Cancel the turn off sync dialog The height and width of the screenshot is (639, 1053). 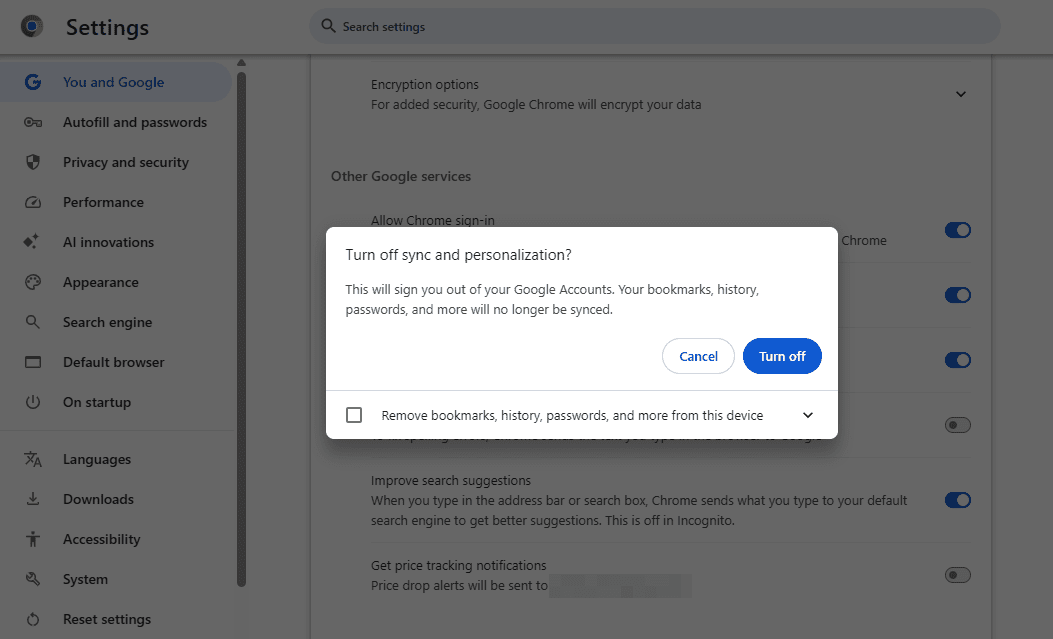point(698,356)
